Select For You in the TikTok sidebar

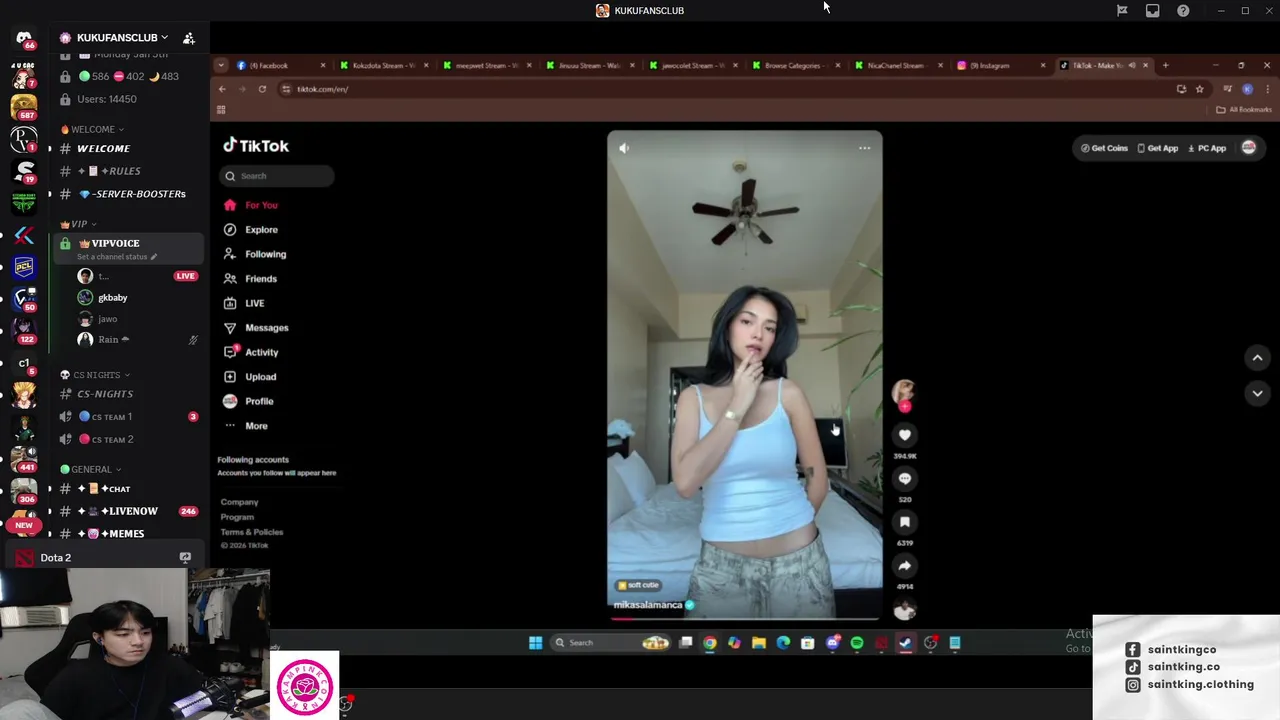tap(252, 205)
